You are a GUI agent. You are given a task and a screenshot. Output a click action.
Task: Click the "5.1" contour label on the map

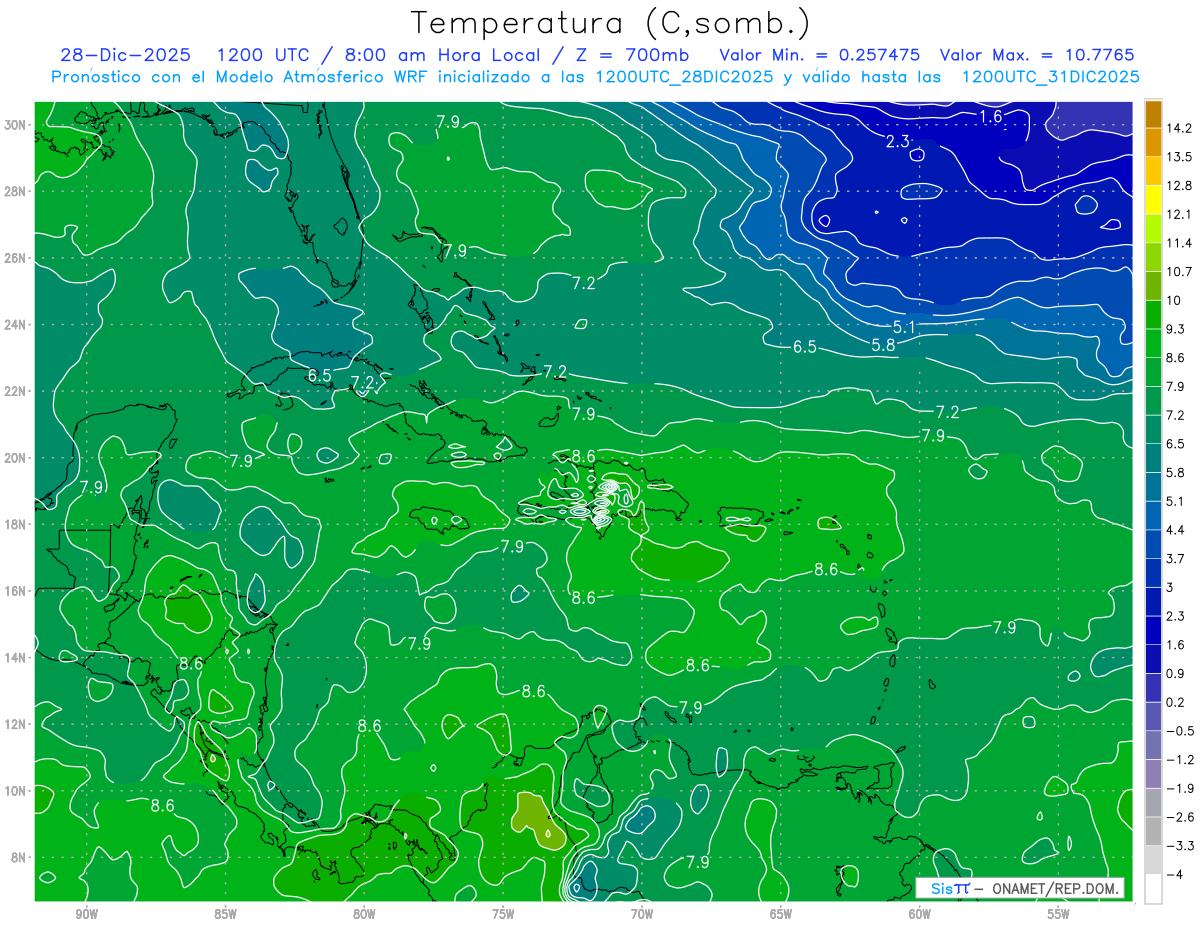click(904, 326)
